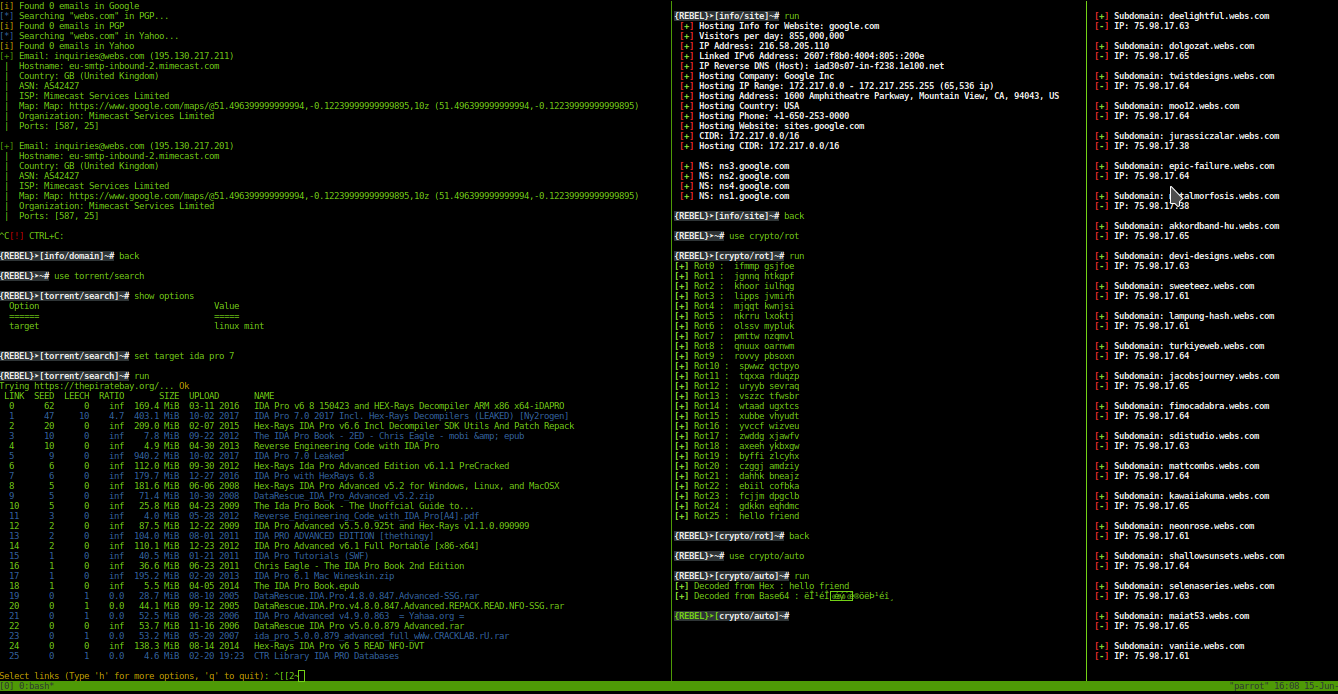Click the 'Decoded from Base64' output line
Image resolution: width=1338 pixels, height=694 pixels.
[x=785, y=596]
